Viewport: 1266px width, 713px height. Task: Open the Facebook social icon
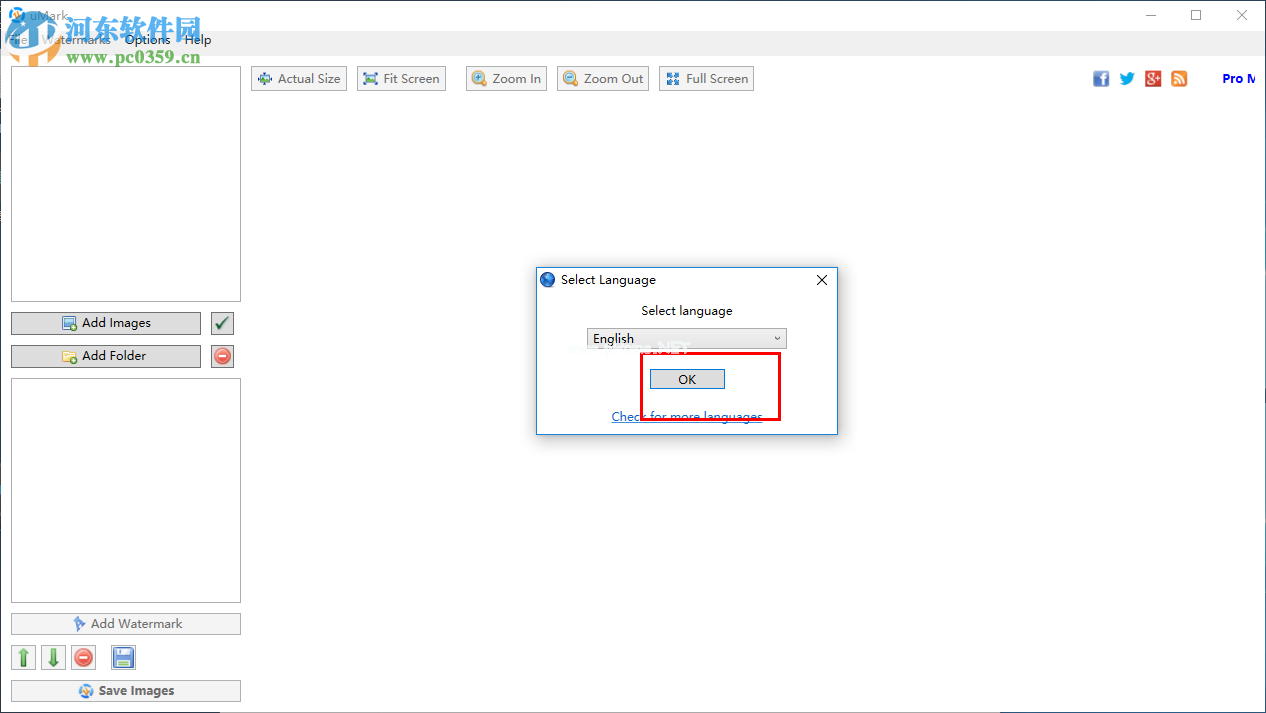pos(1101,79)
